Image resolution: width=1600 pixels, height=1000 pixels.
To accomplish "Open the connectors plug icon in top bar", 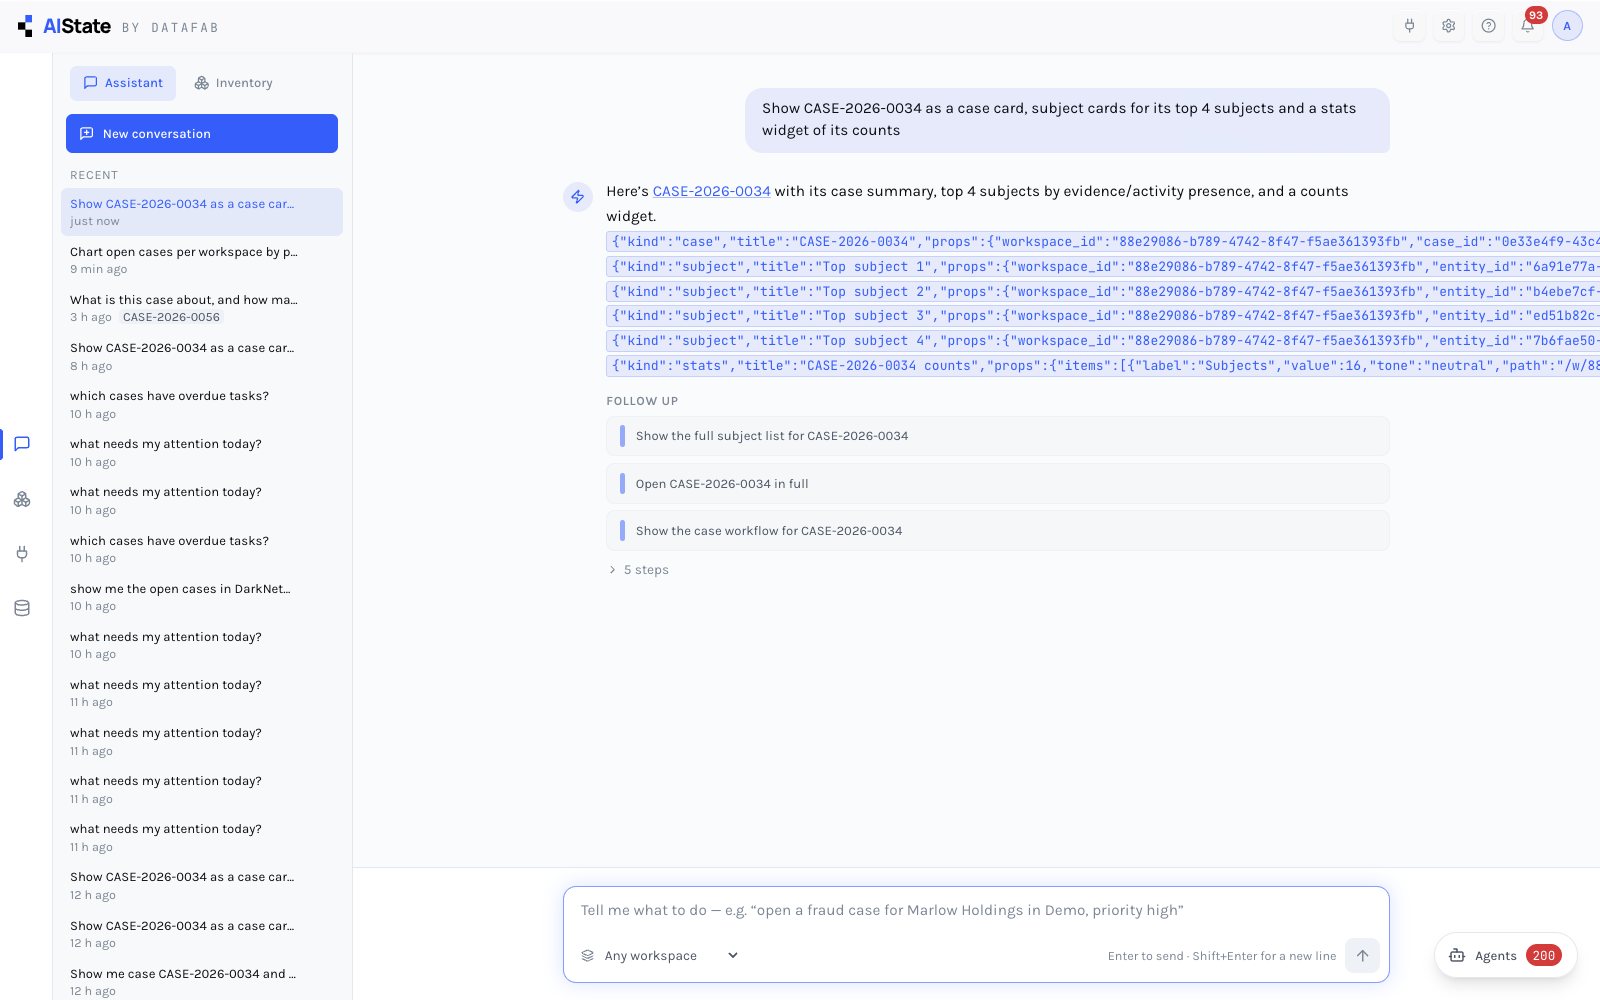I will 1410,26.
